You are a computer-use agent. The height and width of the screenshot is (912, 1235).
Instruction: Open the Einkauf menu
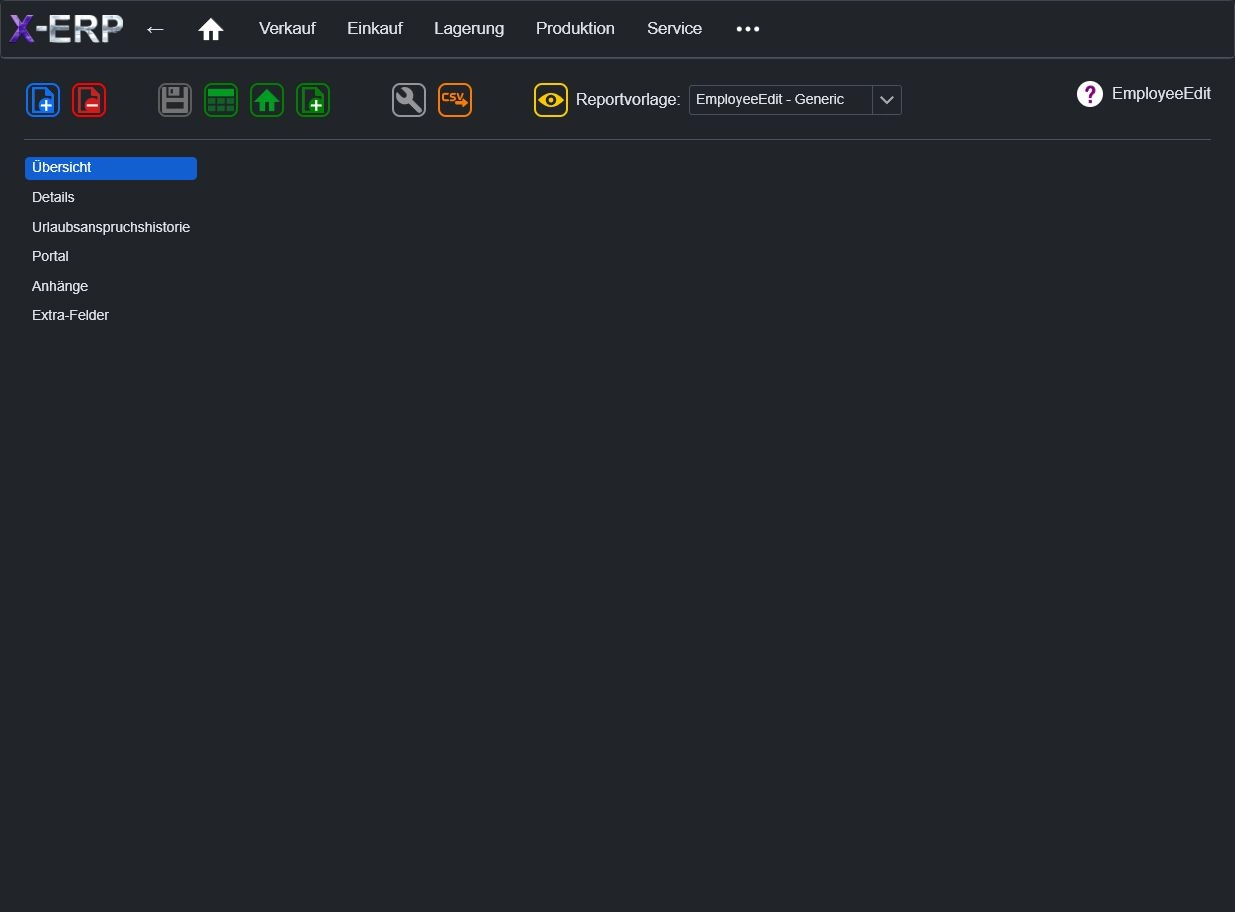375,29
